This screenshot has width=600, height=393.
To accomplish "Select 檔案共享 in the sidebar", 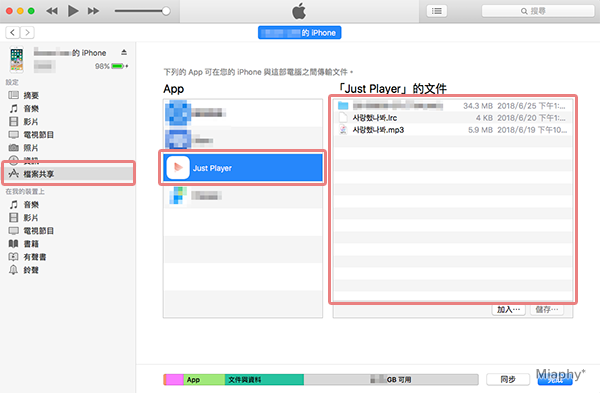I will coord(68,174).
